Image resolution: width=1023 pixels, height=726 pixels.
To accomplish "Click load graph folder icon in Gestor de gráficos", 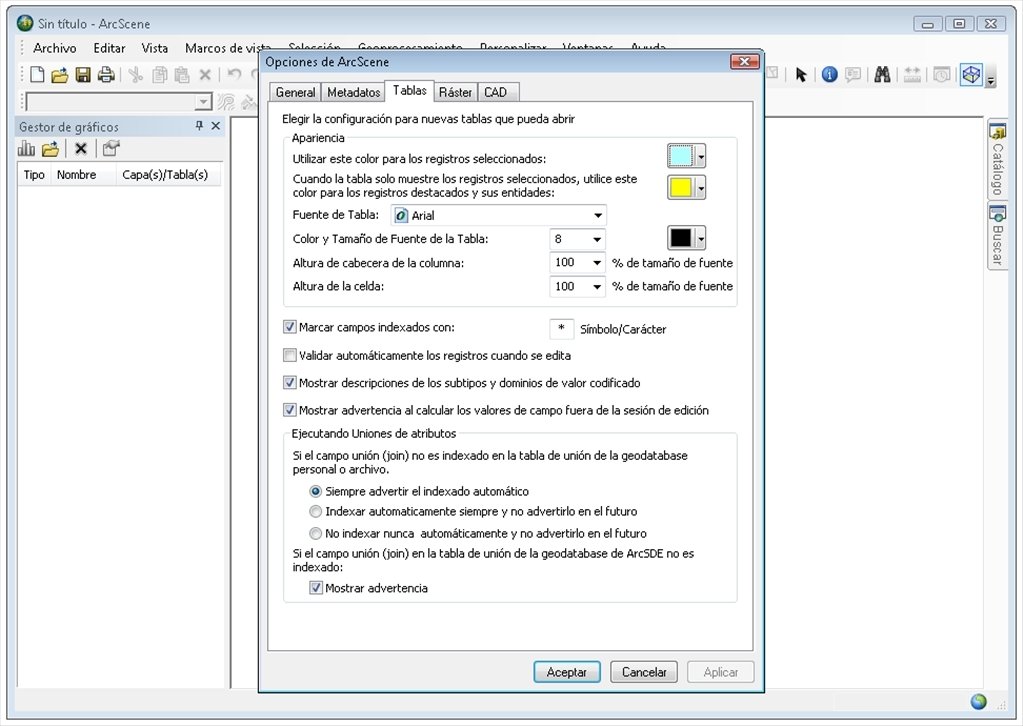I will pos(50,149).
